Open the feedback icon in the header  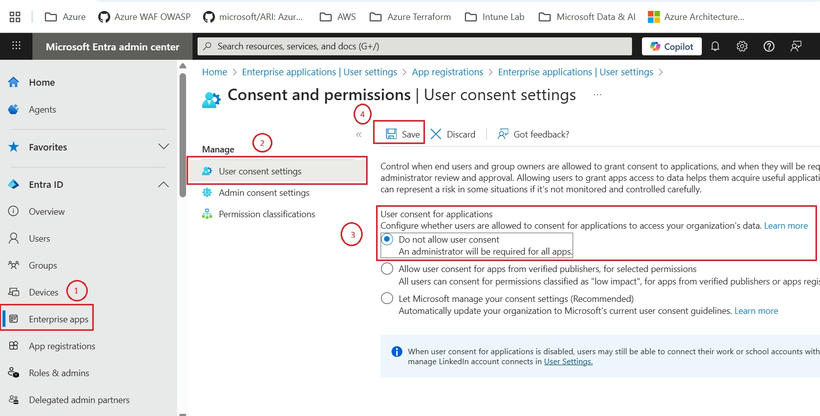[795, 47]
